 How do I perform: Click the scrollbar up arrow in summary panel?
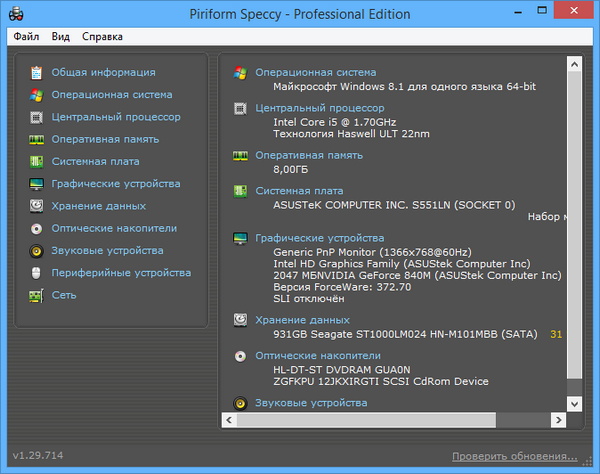point(574,63)
